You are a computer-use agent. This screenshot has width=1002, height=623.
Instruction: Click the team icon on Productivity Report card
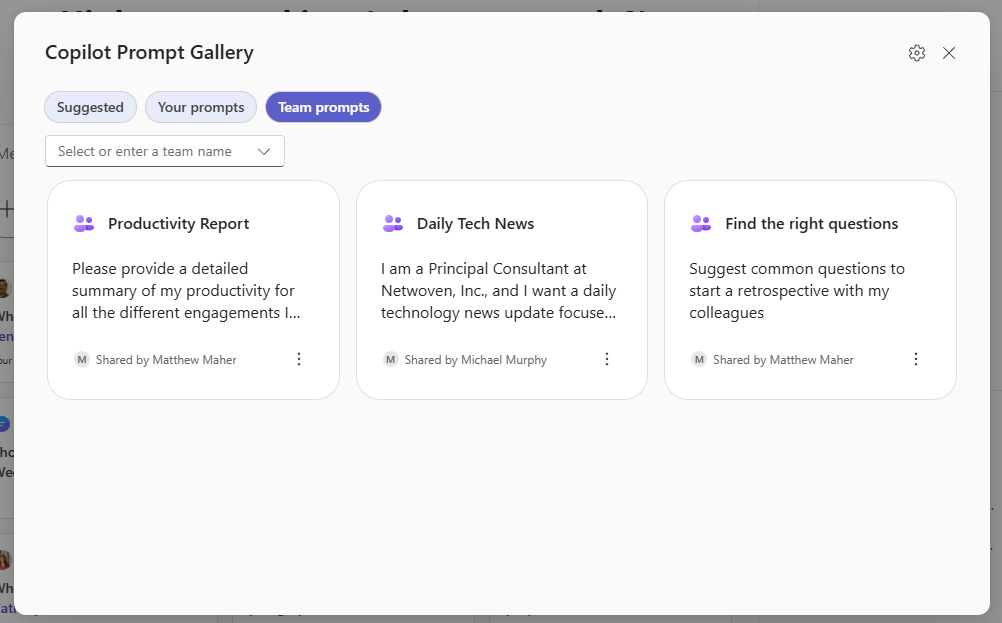click(84, 224)
